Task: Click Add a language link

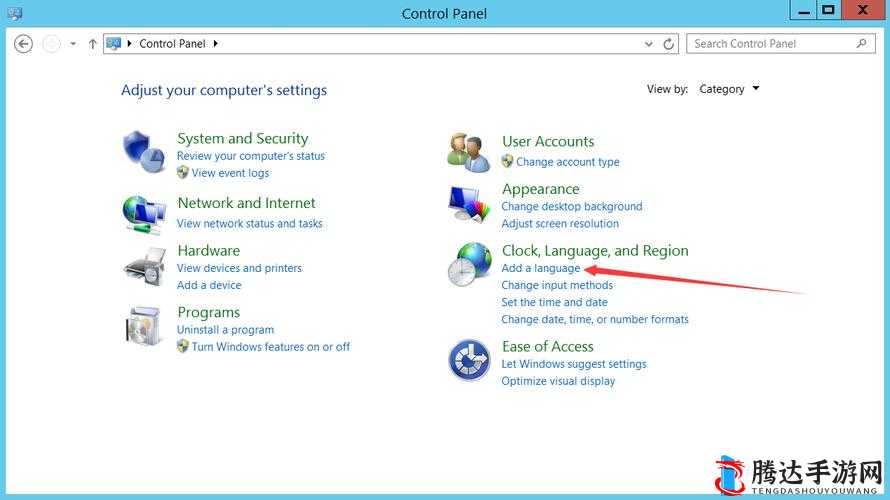Action: click(x=541, y=268)
